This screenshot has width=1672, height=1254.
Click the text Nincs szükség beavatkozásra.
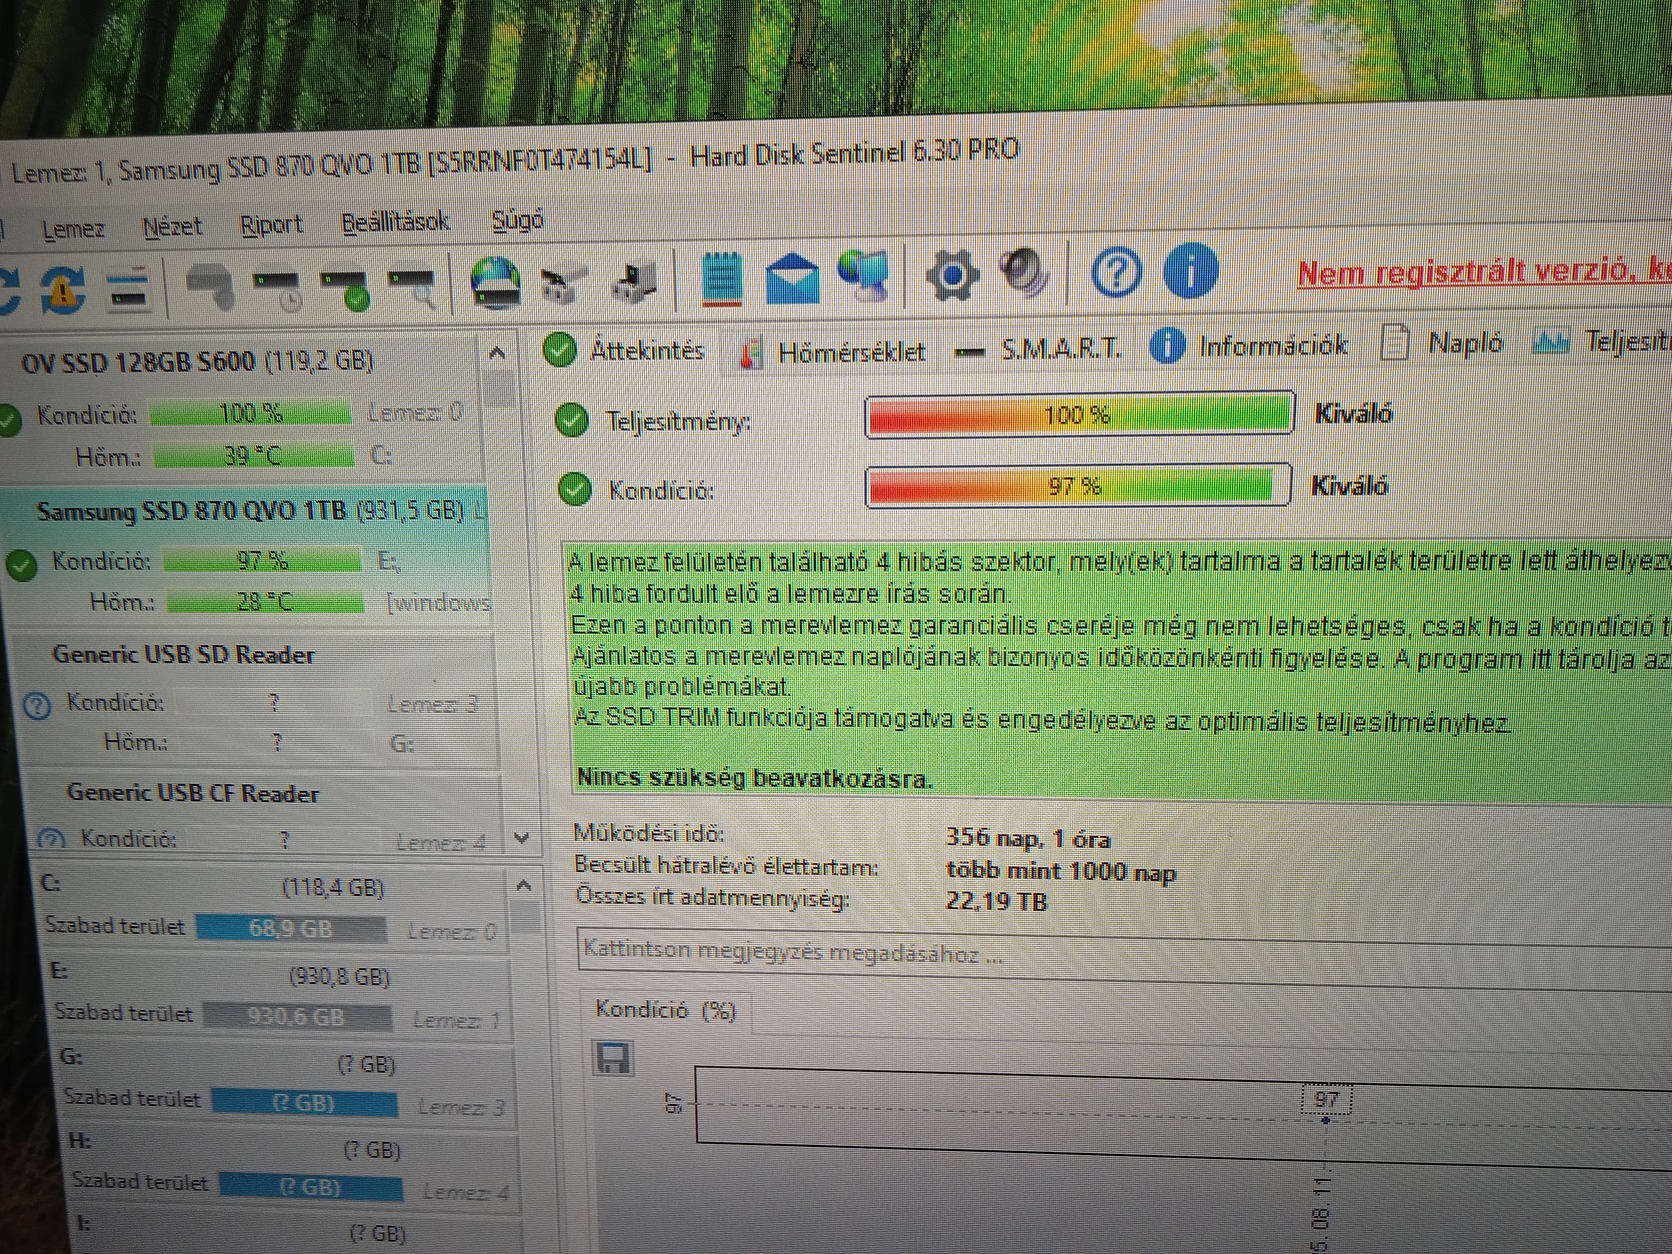tap(755, 778)
